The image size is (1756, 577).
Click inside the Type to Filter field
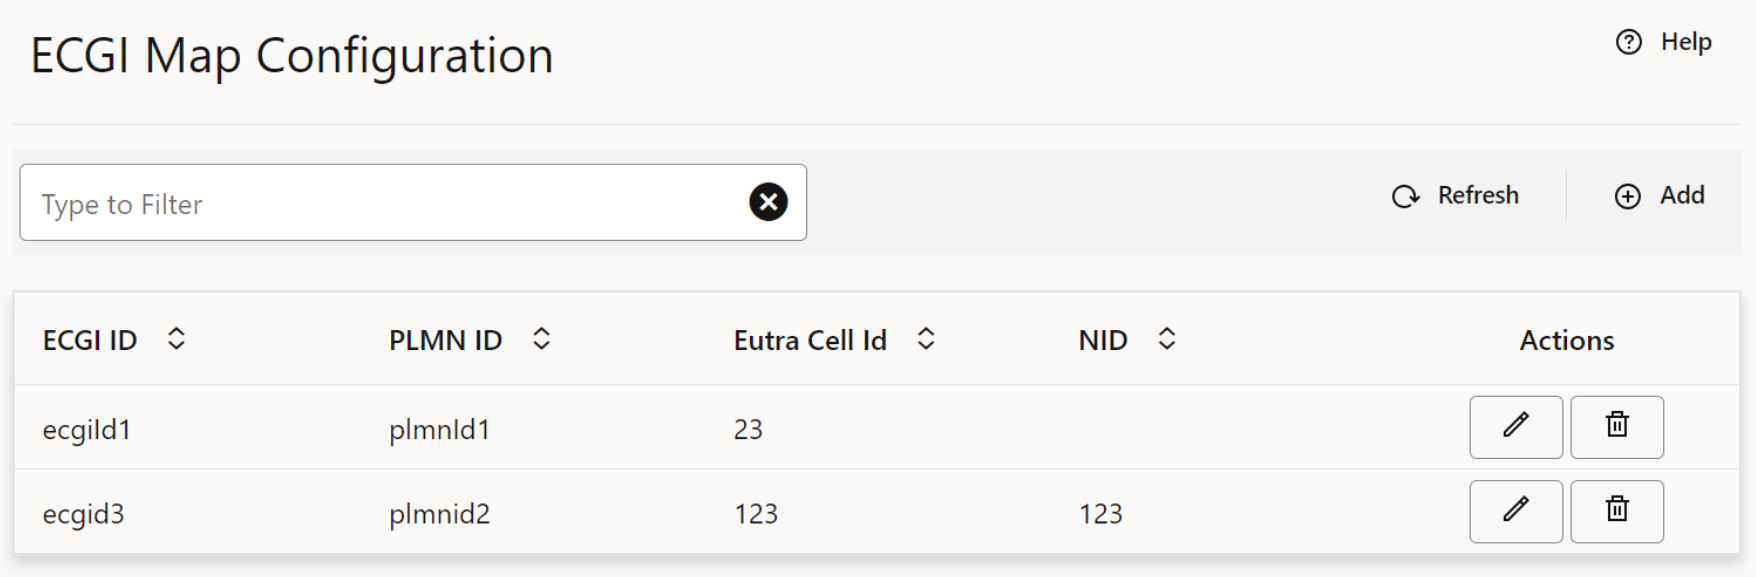pos(300,203)
